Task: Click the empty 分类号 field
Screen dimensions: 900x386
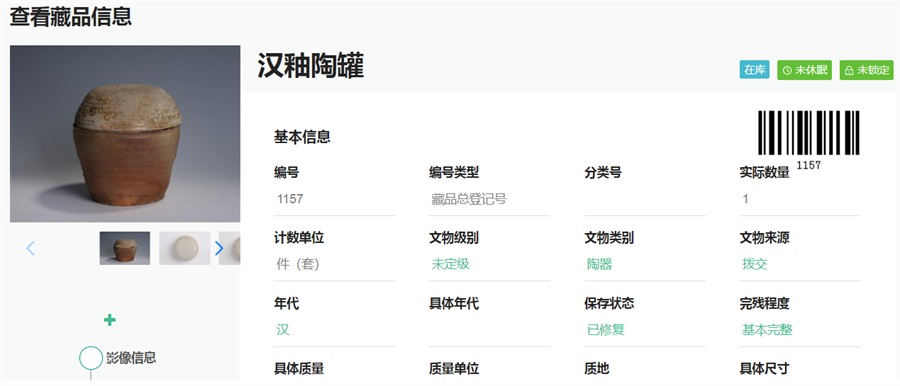Action: tap(645, 200)
